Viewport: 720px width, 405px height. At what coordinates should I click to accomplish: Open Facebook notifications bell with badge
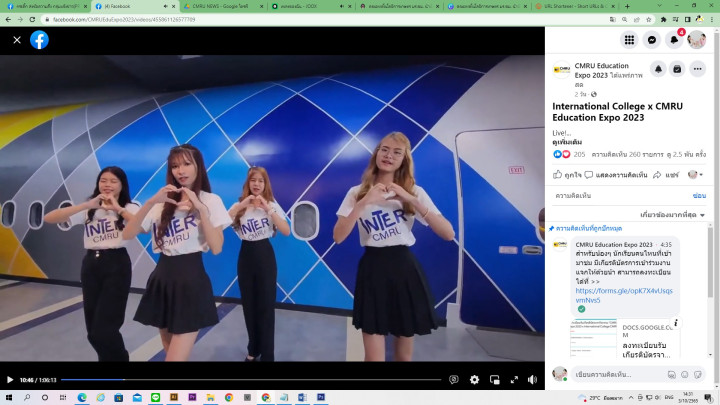click(674, 40)
